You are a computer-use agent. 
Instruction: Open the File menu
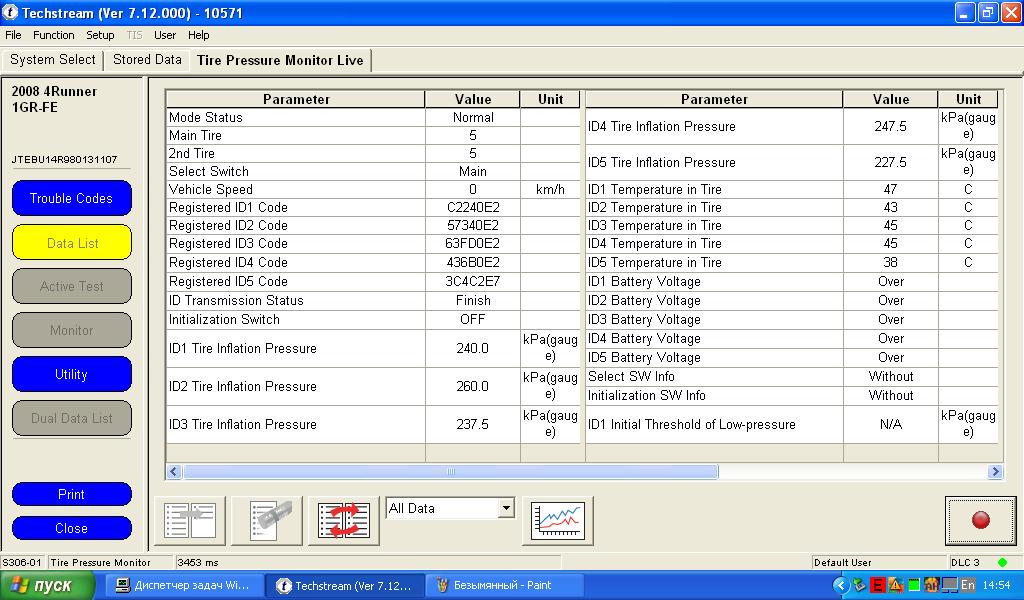pos(13,35)
